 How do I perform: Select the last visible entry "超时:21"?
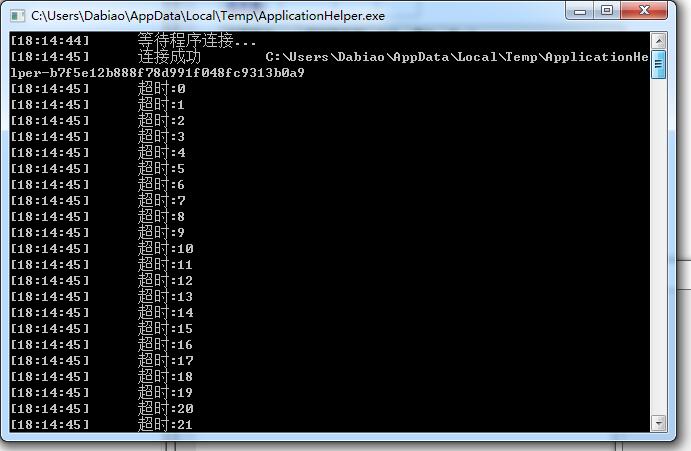pyautogui.click(x=165, y=425)
